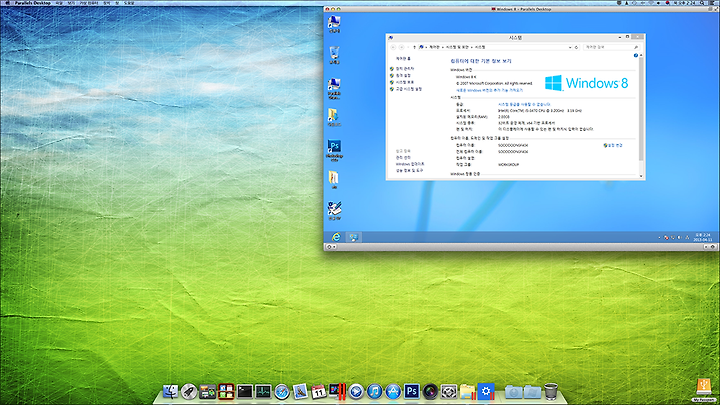
Task: Open Performance Information and Tools link
Action: [x=410, y=170]
